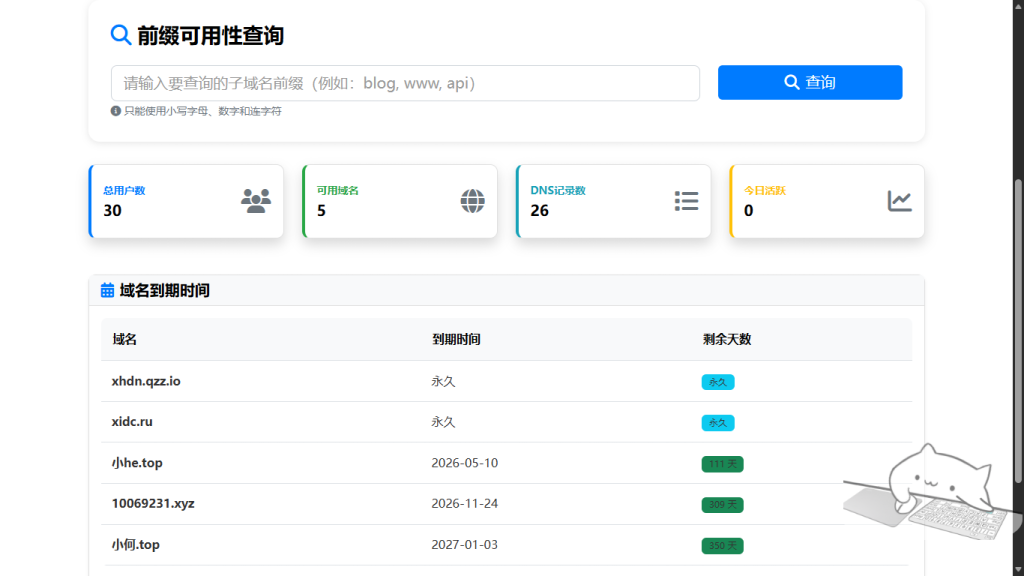
Task: Click the calendar icon beside 域名到期时间
Action: point(108,291)
